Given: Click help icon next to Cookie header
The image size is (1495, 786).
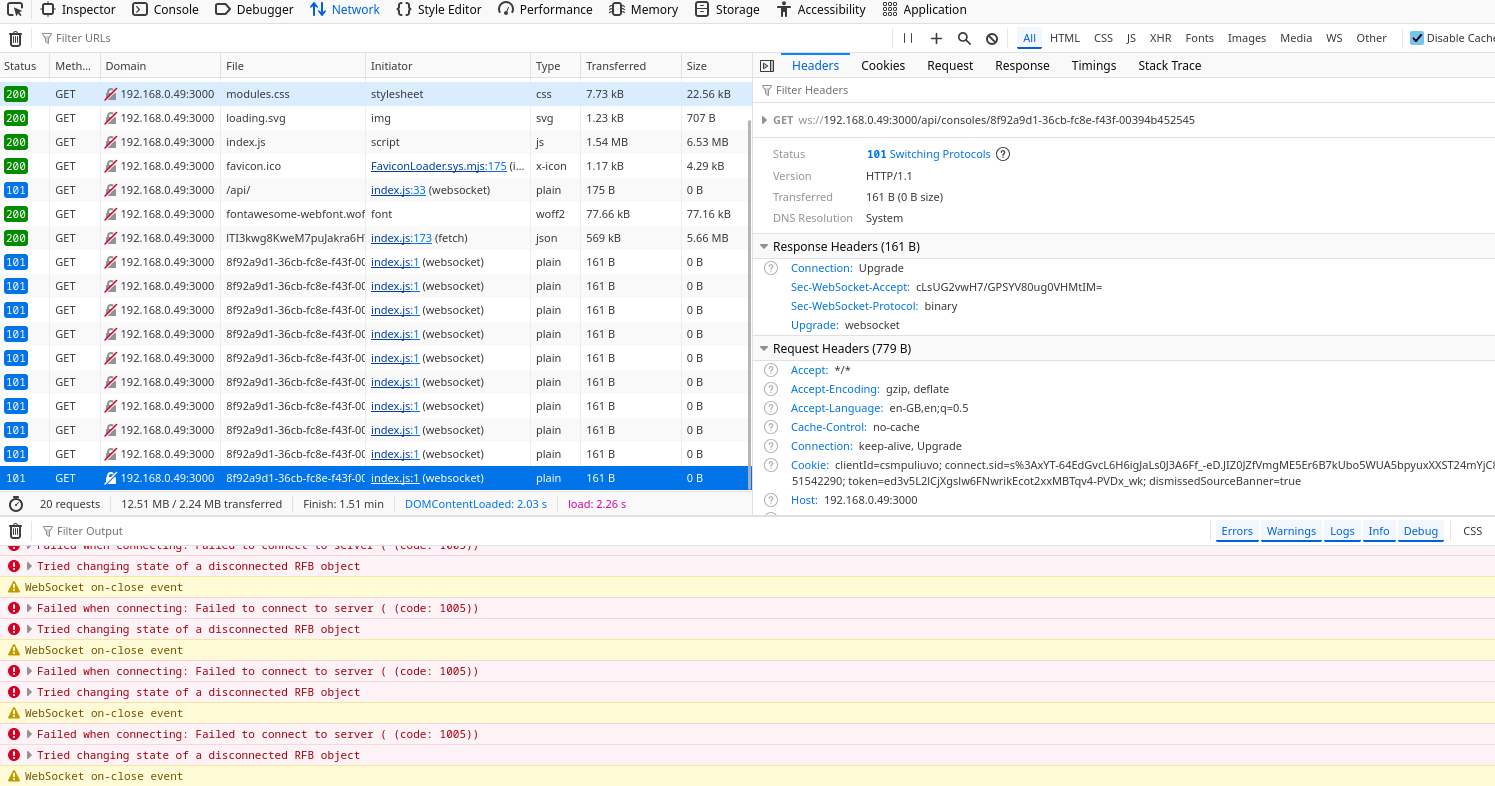Looking at the screenshot, I should click(770, 465).
